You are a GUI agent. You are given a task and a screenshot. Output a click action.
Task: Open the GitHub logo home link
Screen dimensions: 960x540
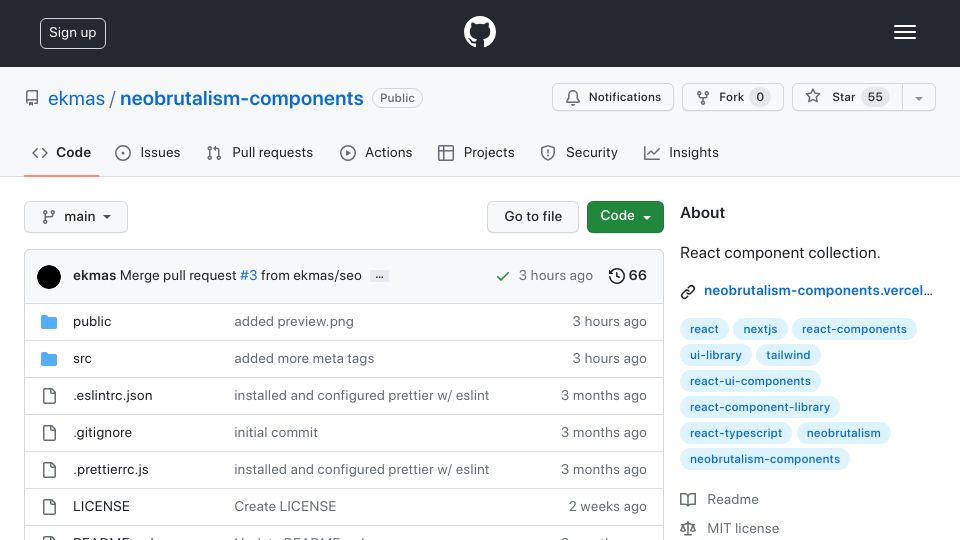pos(479,32)
